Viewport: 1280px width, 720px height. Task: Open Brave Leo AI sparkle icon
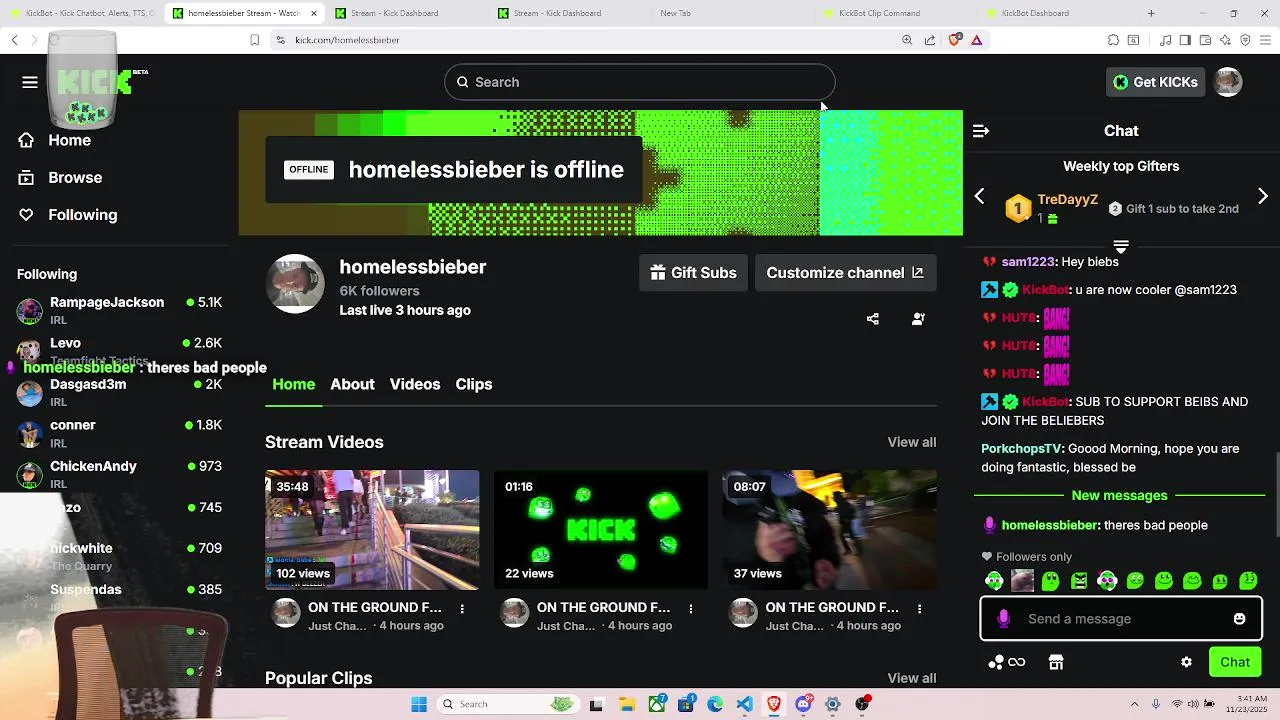[x=1225, y=40]
